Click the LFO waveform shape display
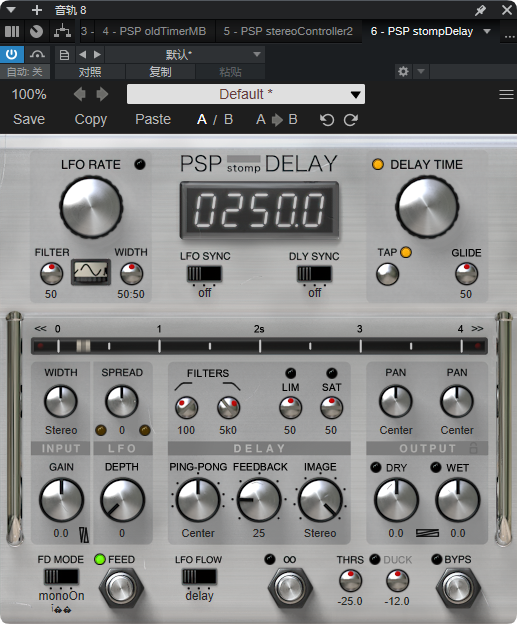 (91, 272)
